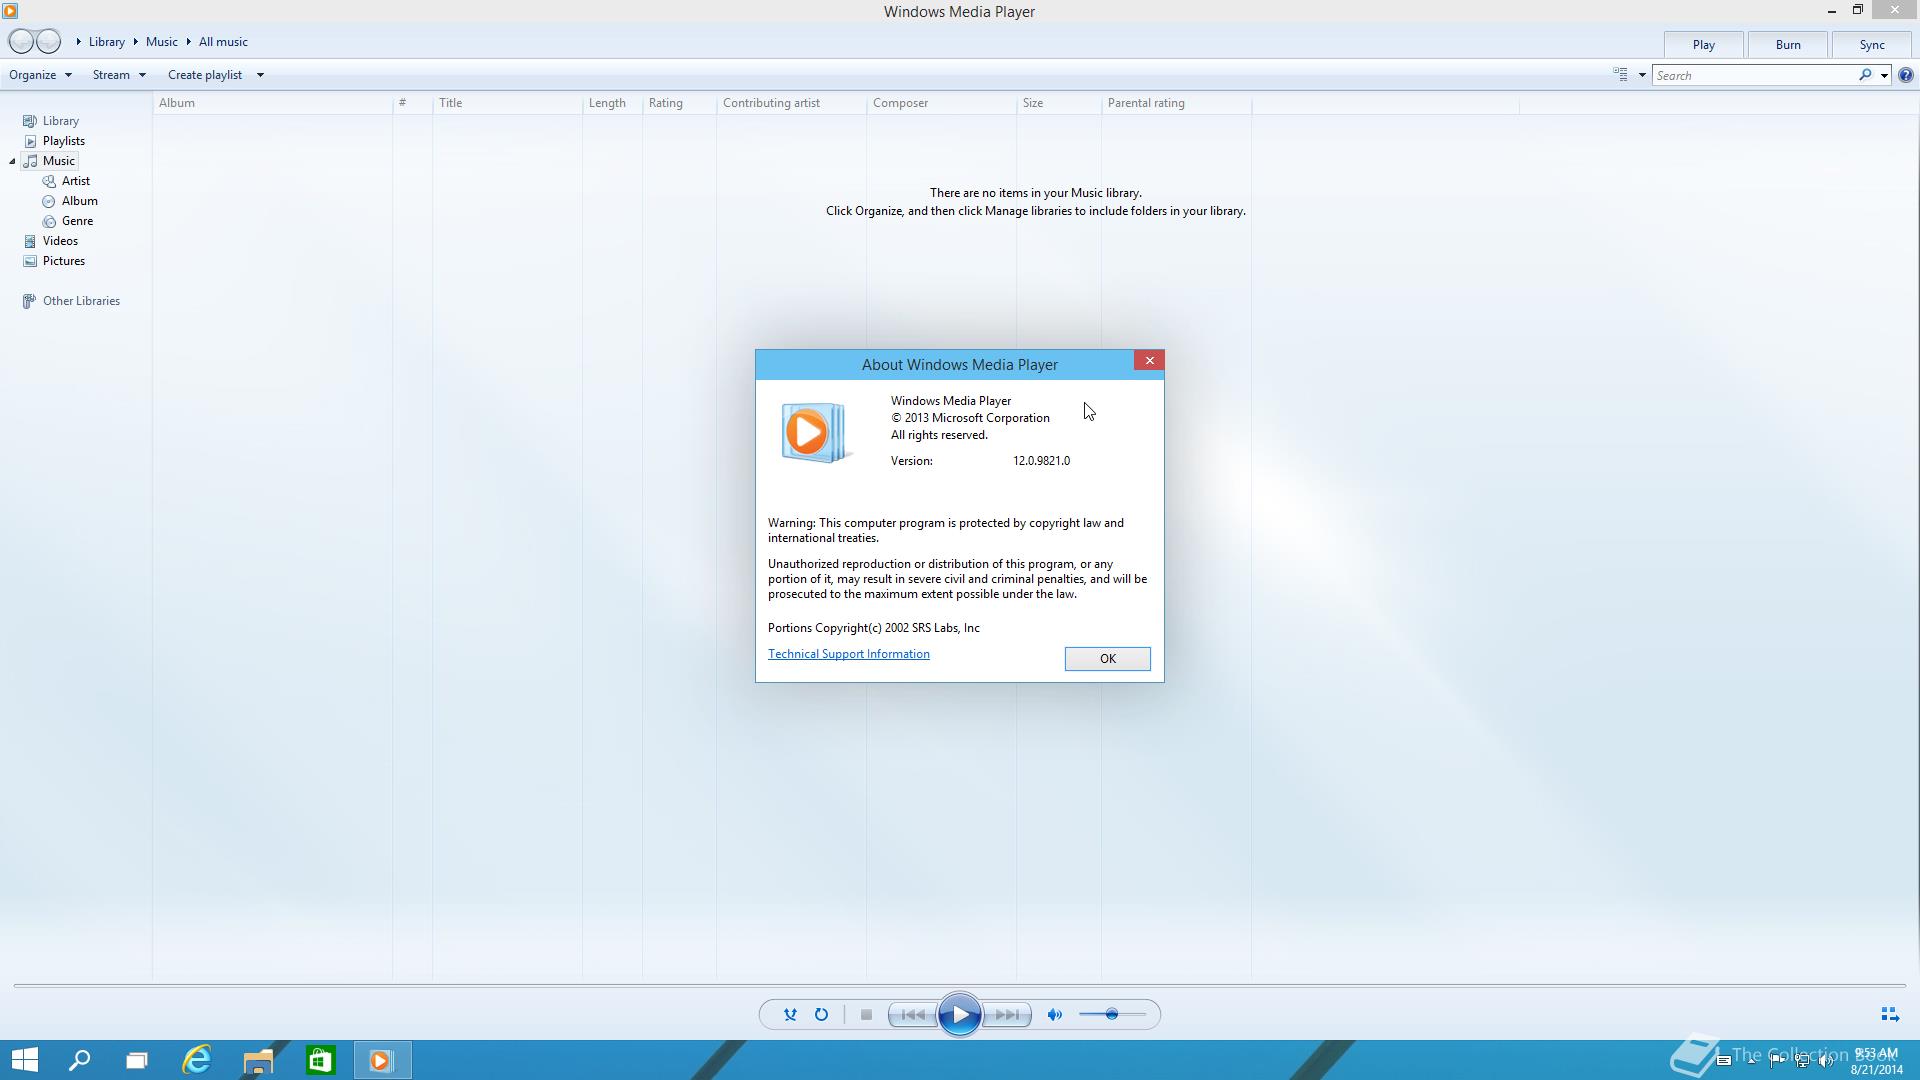
Task: Turn shuffle on in playback controls
Action: 790,1015
